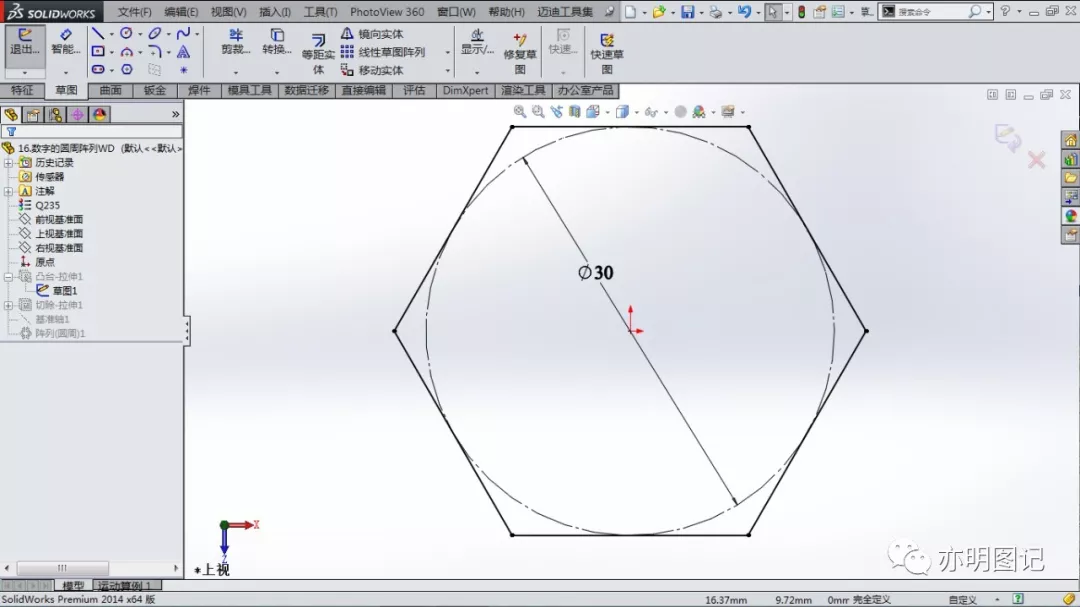The height and width of the screenshot is (607, 1080).
Task: Click Section View icon in view toolbar
Action: click(574, 112)
